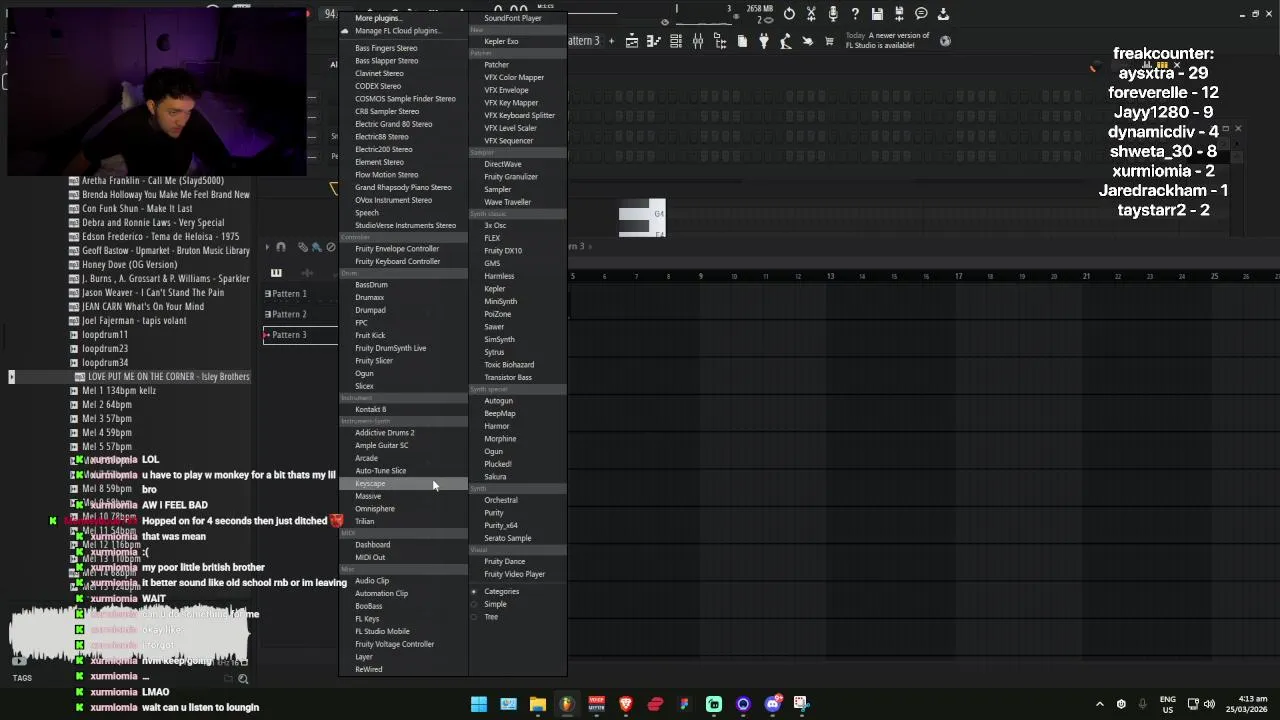Choose Patcher from plugin list
Viewport: 1280px width, 720px height.
point(497,65)
